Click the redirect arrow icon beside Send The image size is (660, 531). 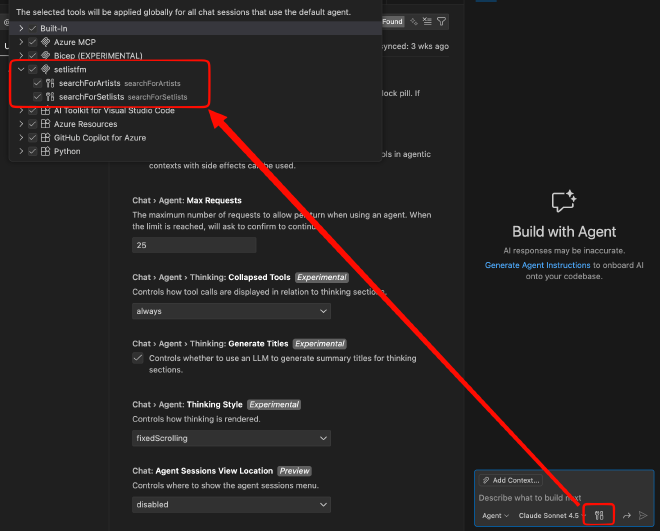(626, 515)
